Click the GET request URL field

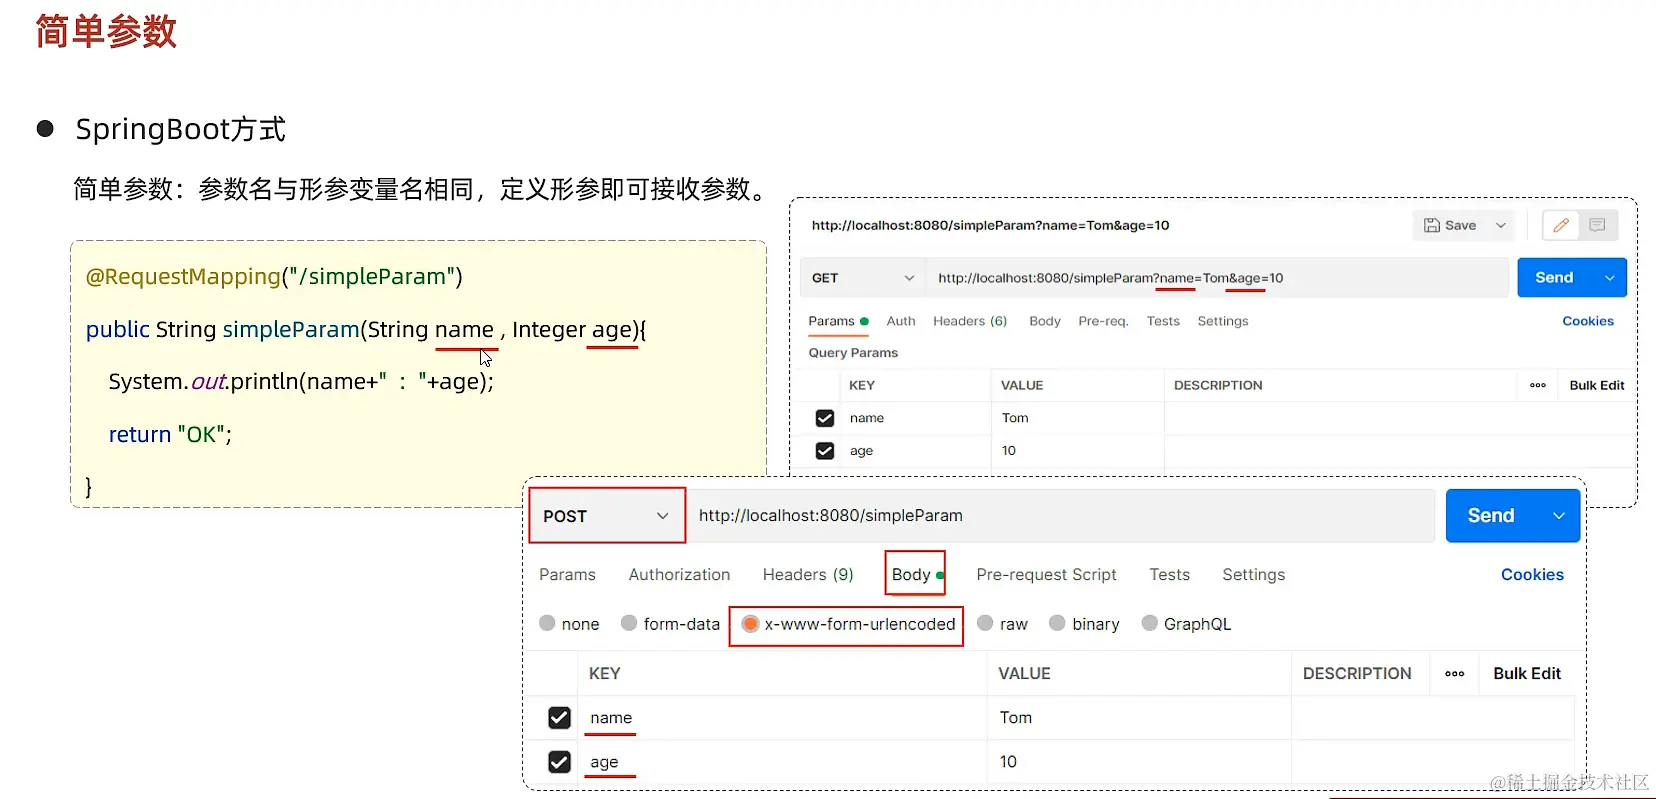pyautogui.click(x=1217, y=278)
